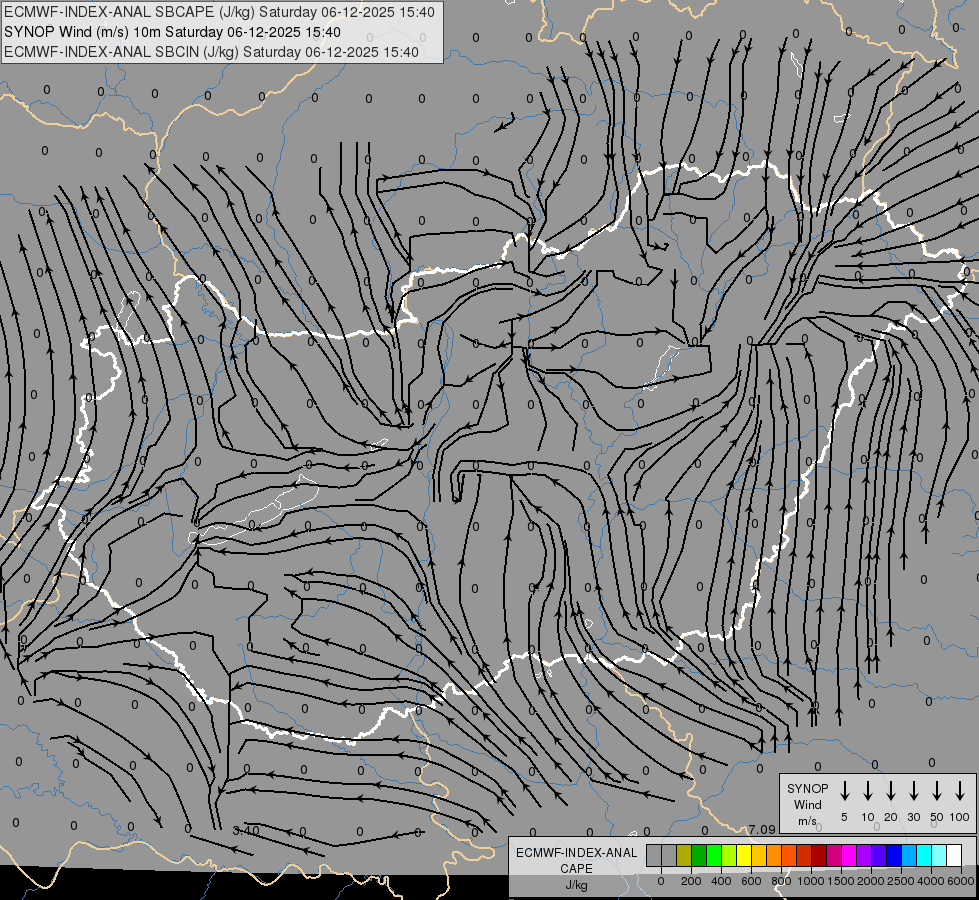Click the 100 m/s wind arrow in legend

(960, 791)
